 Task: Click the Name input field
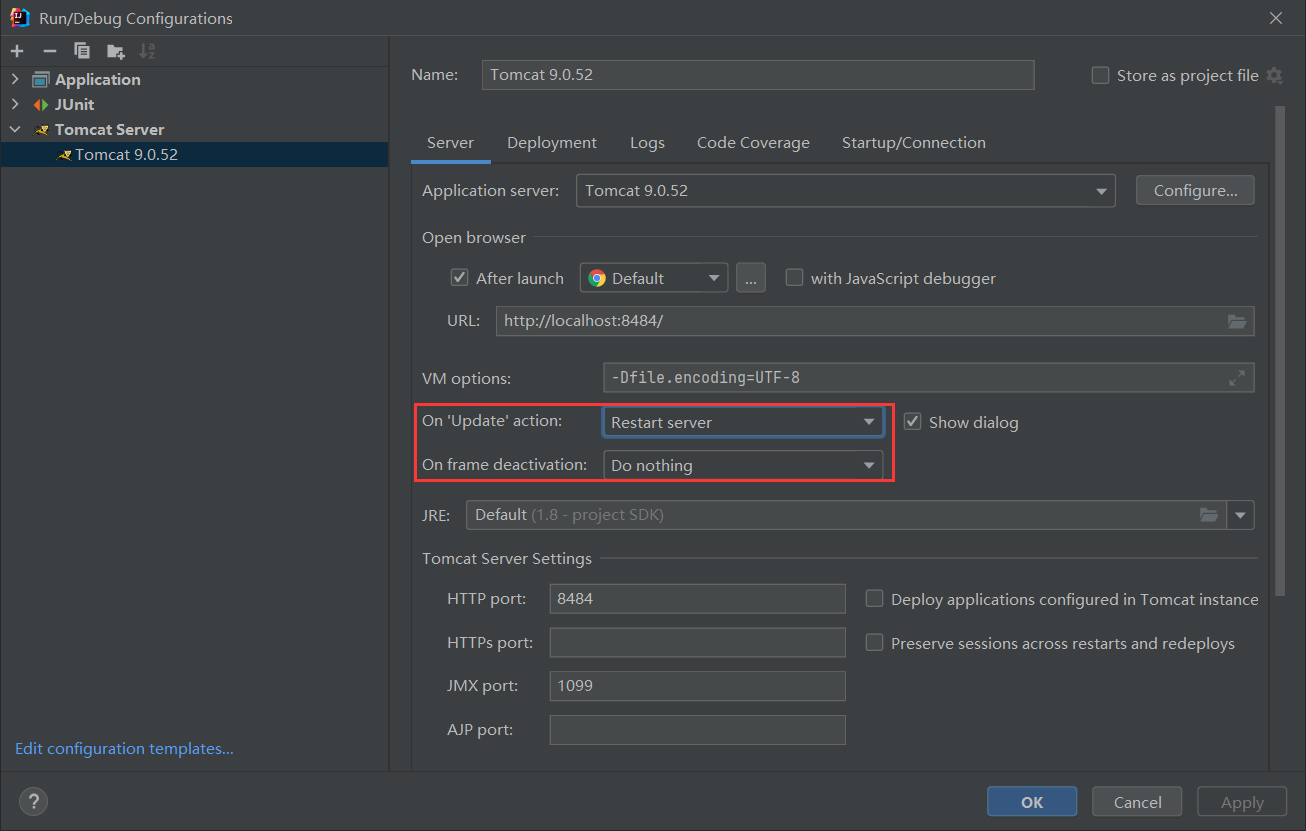758,75
